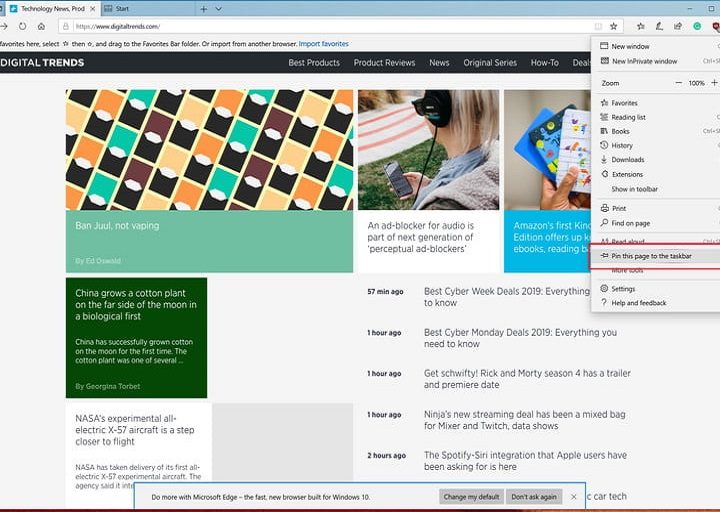This screenshot has height=512, width=720.
Task: Open the new tab plus icon
Action: tap(204, 8)
